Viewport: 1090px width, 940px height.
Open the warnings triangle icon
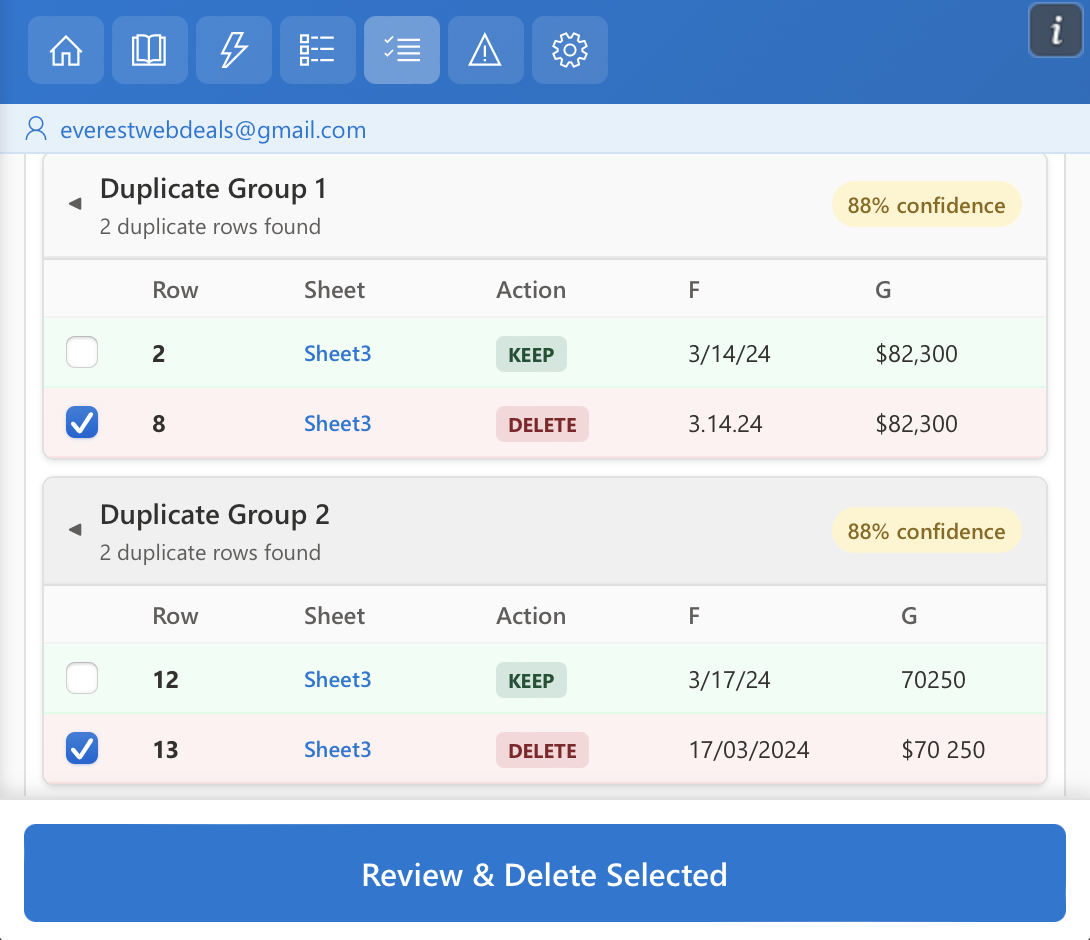coord(485,50)
